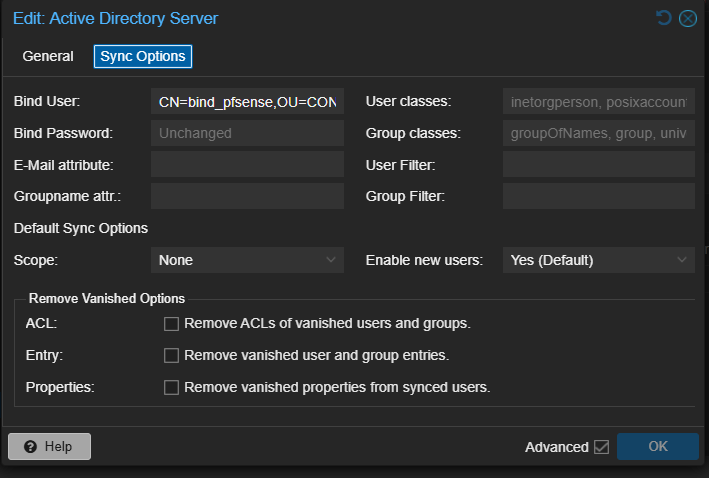Click the User classes field
The height and width of the screenshot is (478, 709).
[598, 101]
